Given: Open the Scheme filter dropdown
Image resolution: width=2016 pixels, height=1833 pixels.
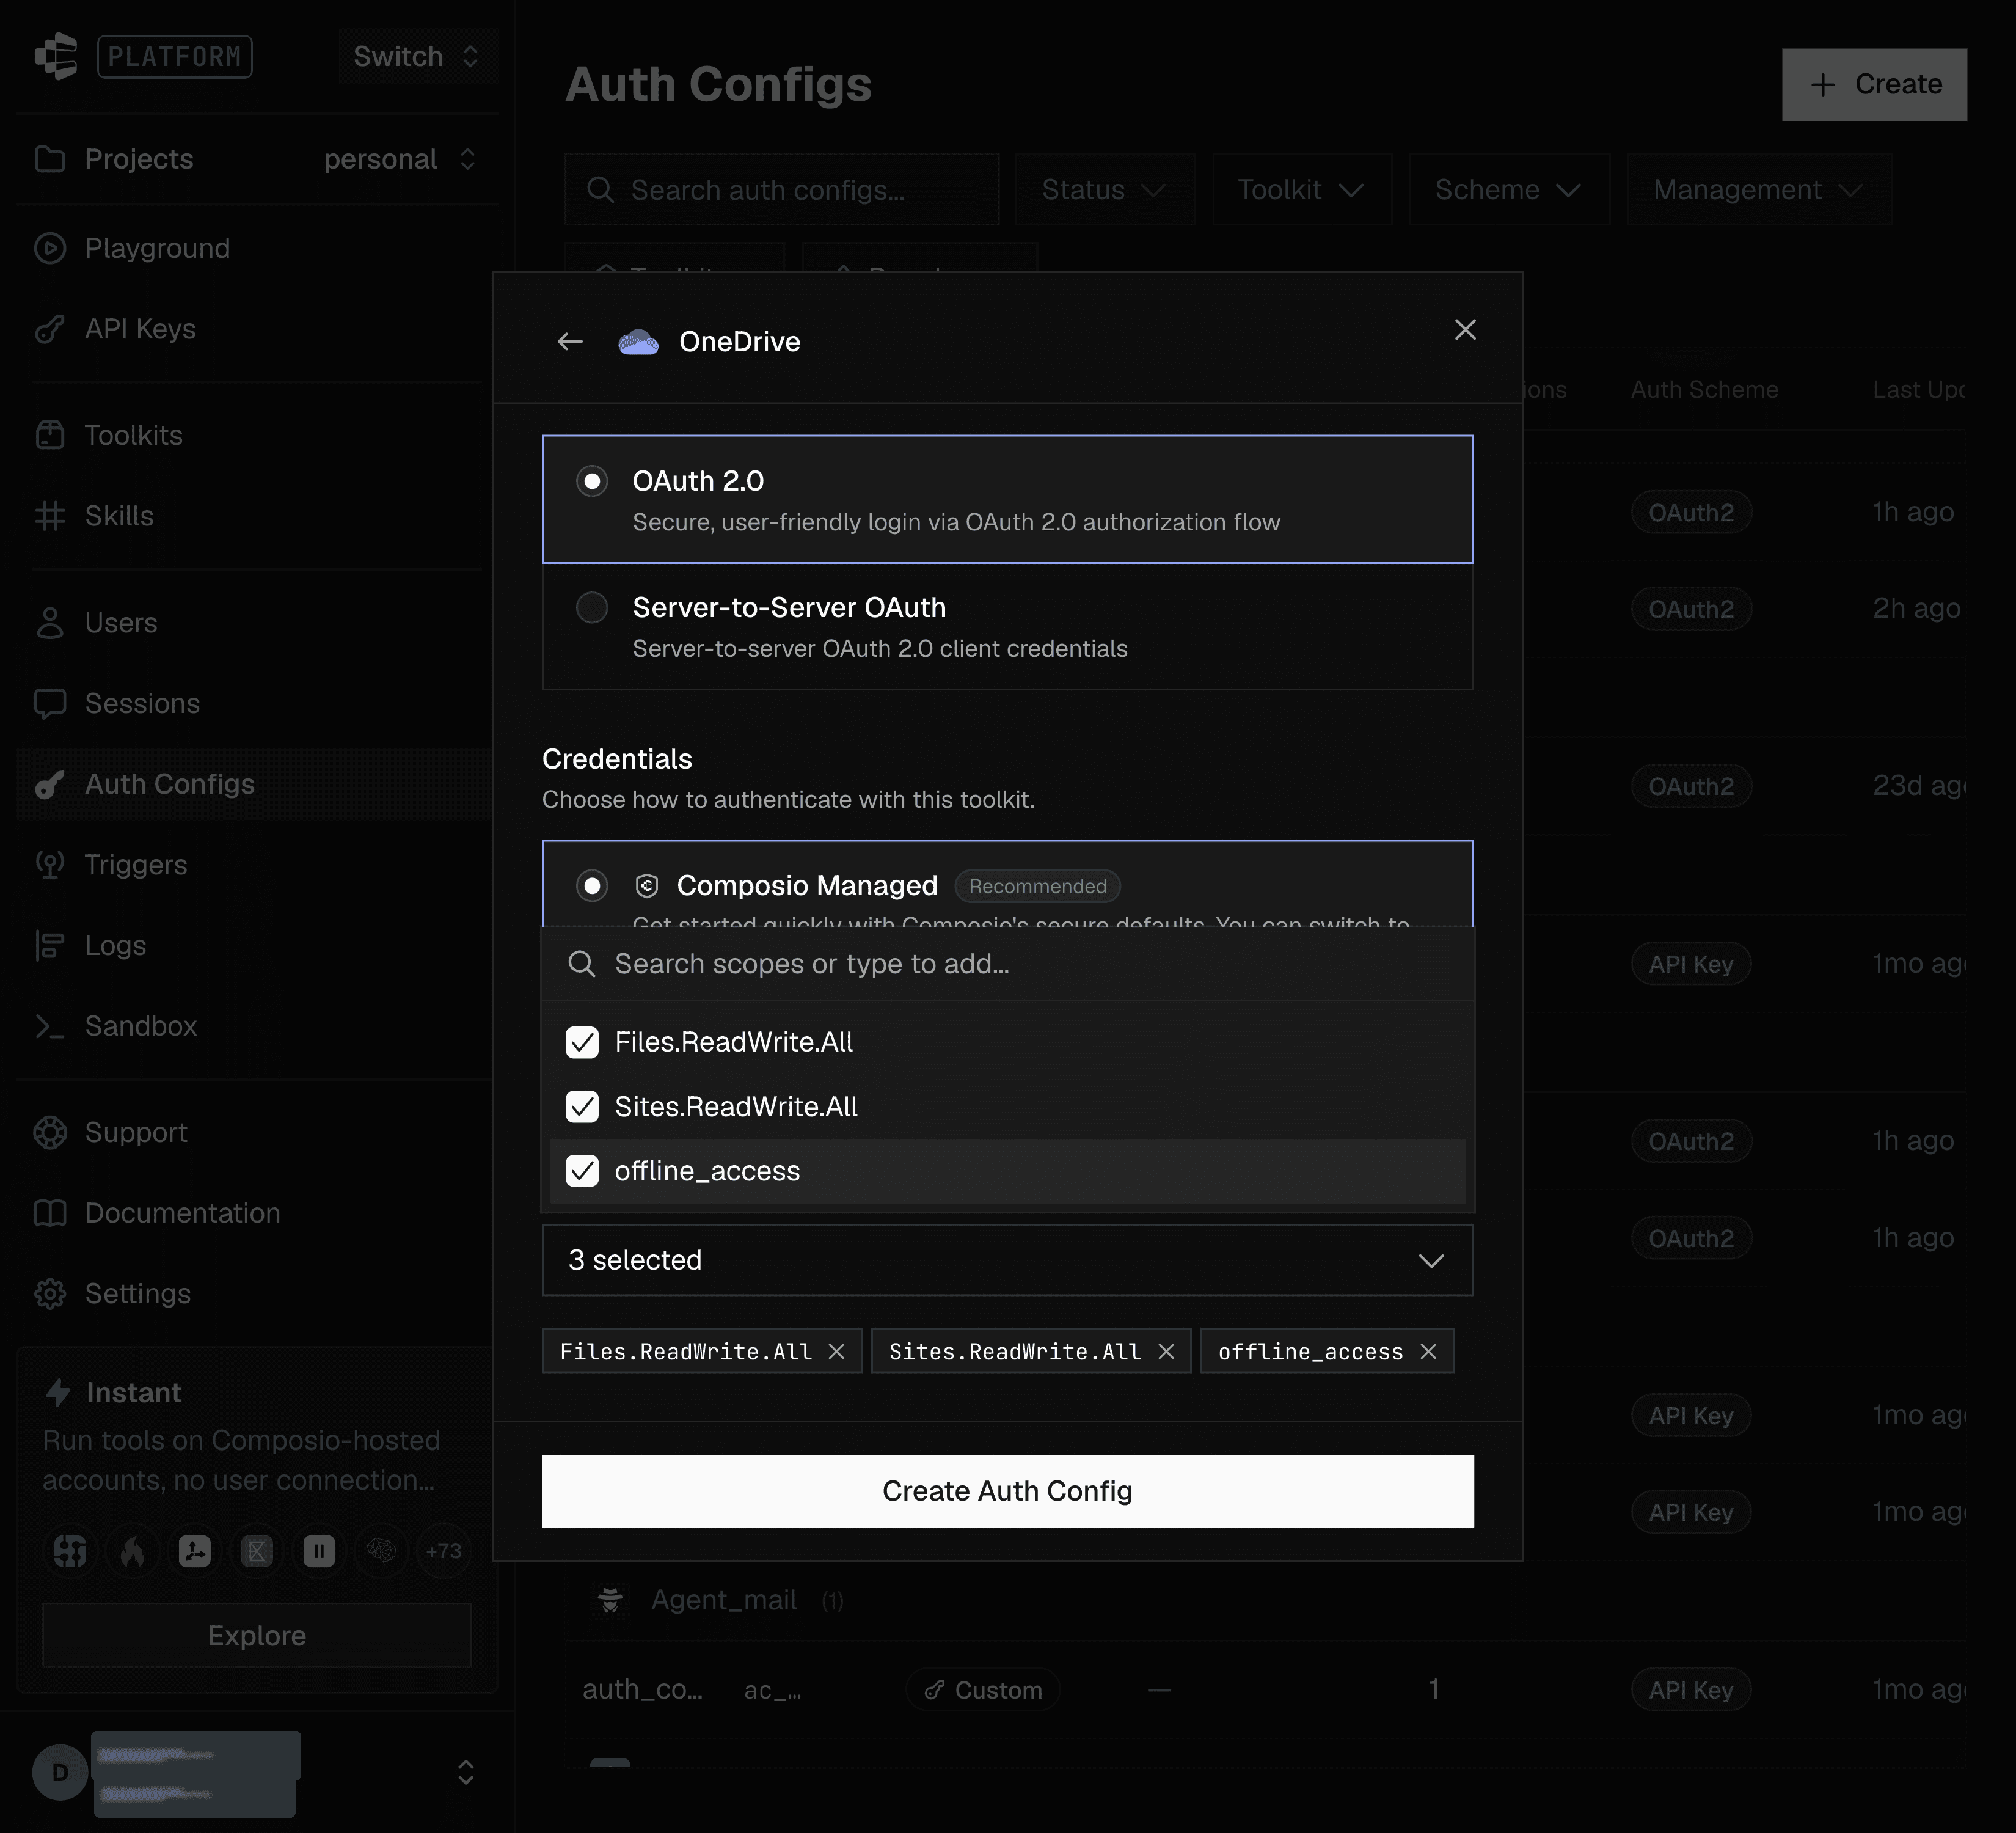Looking at the screenshot, I should pos(1510,189).
